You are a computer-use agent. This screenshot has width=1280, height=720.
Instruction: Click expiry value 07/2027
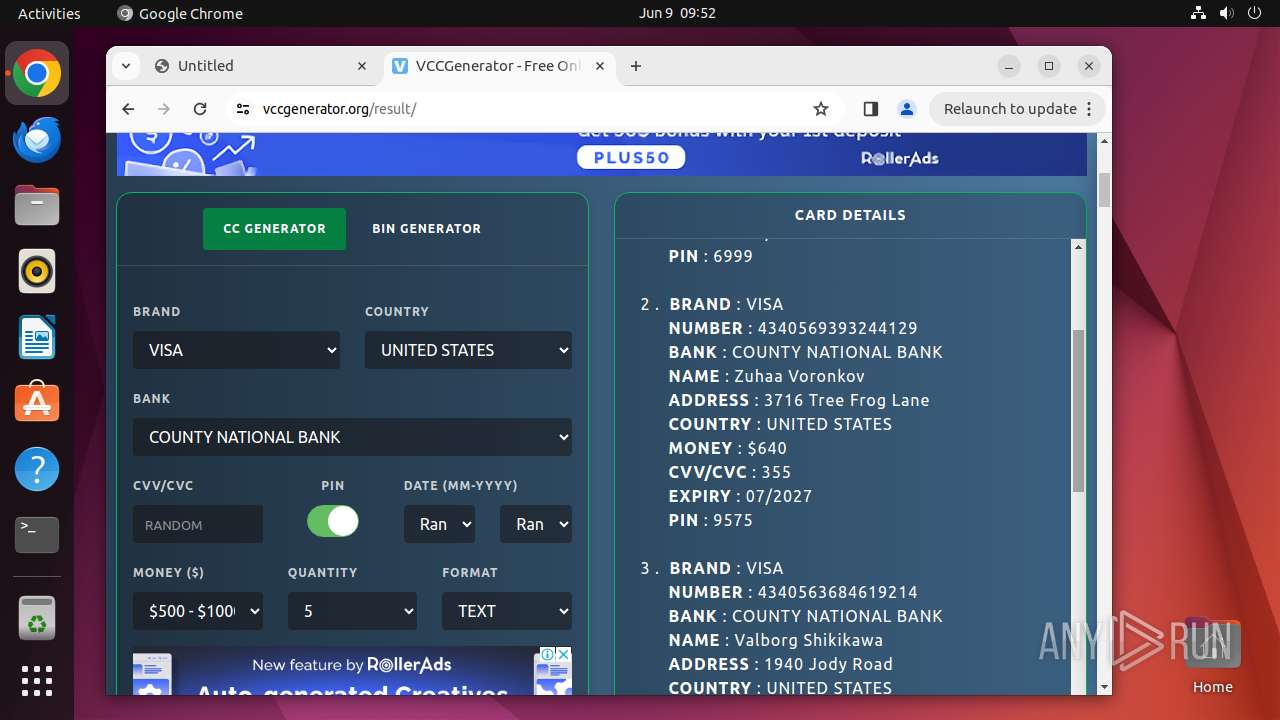[779, 496]
